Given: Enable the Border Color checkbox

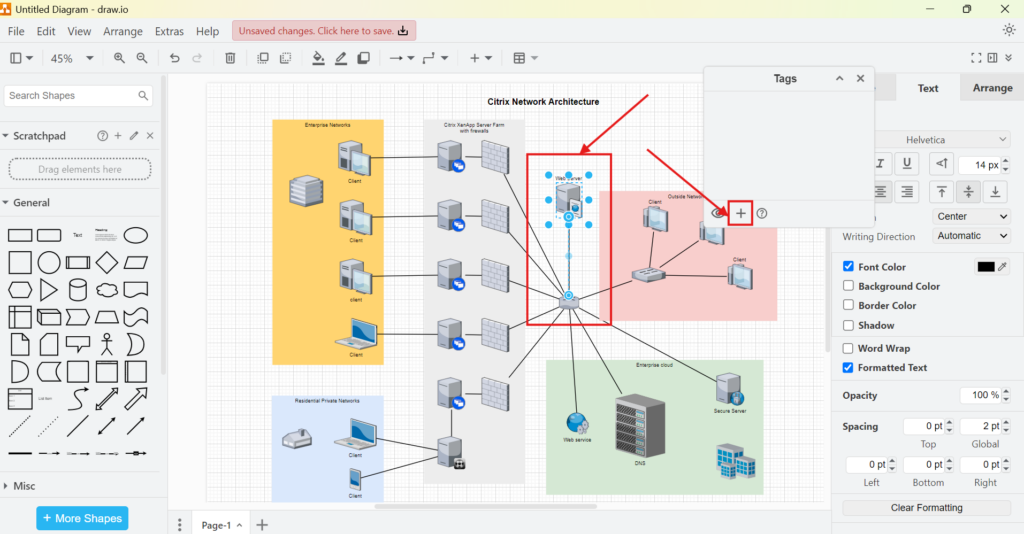Looking at the screenshot, I should (x=848, y=305).
